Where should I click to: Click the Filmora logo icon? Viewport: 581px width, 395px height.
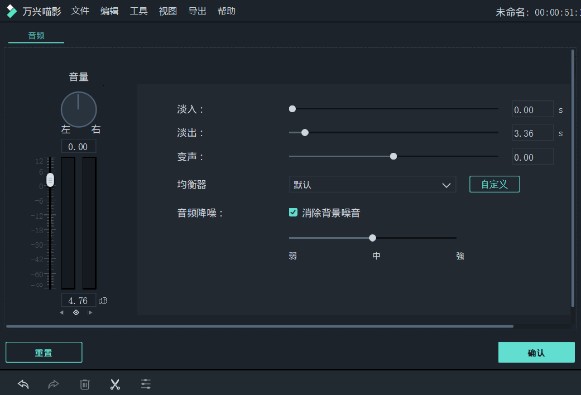click(11, 11)
